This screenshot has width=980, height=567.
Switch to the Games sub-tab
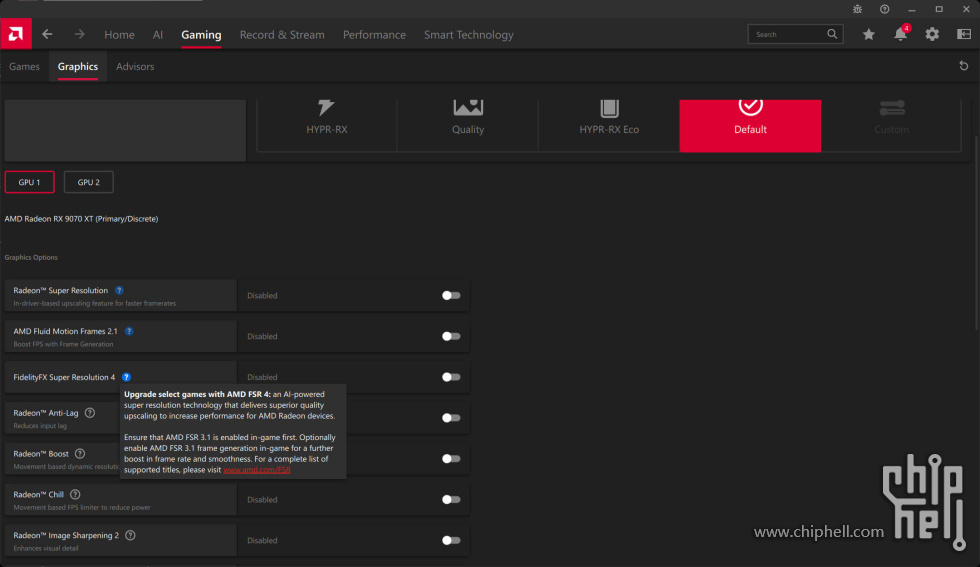[x=24, y=66]
